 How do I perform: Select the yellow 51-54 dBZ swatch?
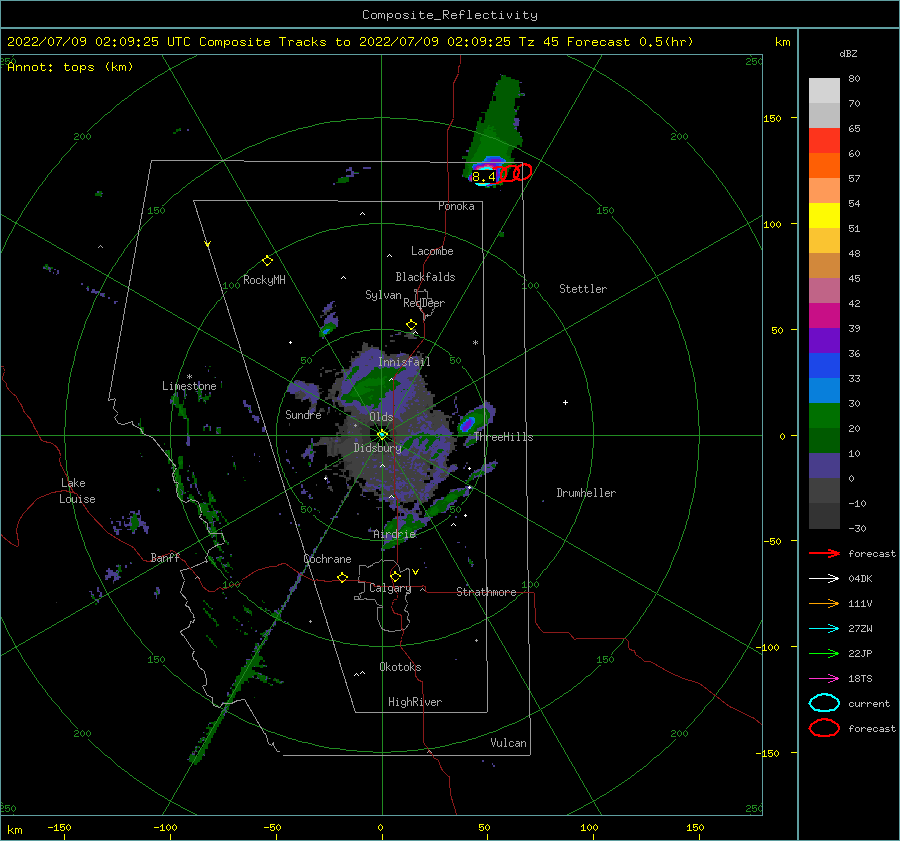point(824,215)
